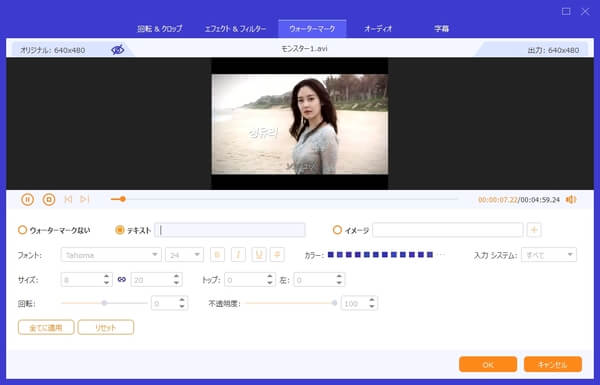The image size is (600, 385).
Task: Jump to previous frame
Action: (x=68, y=199)
